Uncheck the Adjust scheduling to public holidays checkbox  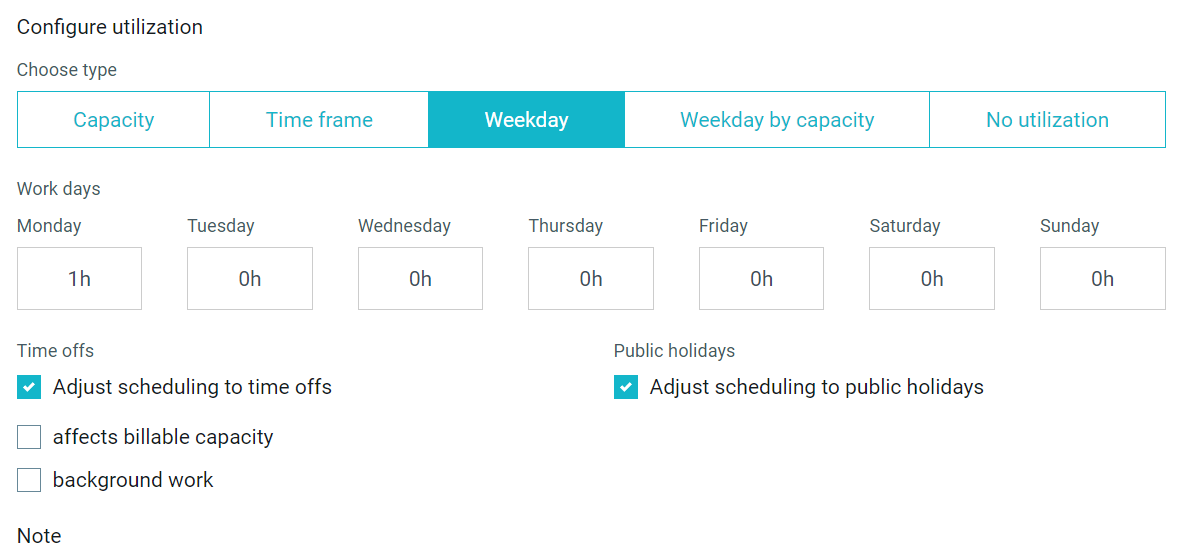click(x=626, y=387)
